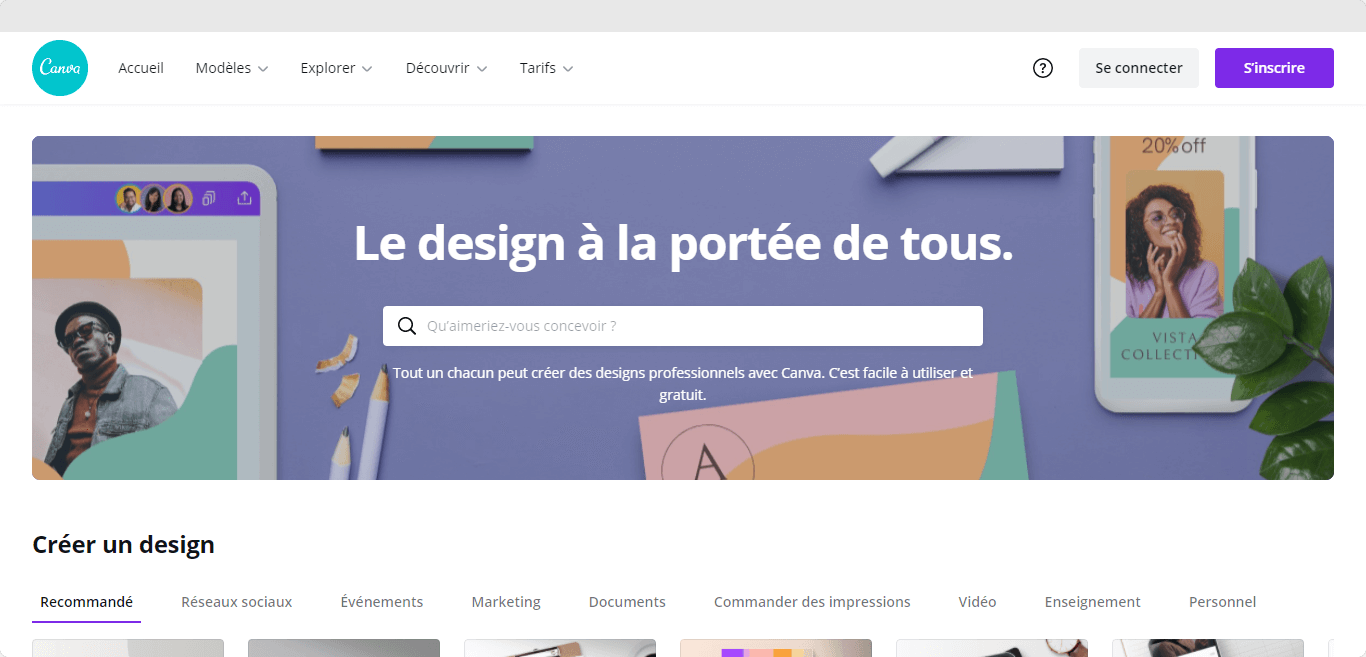The height and width of the screenshot is (657, 1366).
Task: Expand the Explorer dropdown menu
Action: (336, 68)
